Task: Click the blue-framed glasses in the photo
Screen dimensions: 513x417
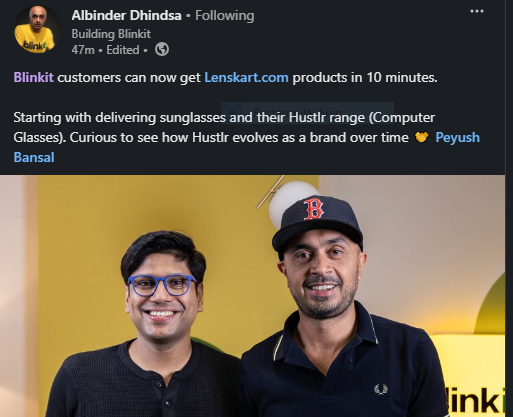Action: (x=162, y=285)
